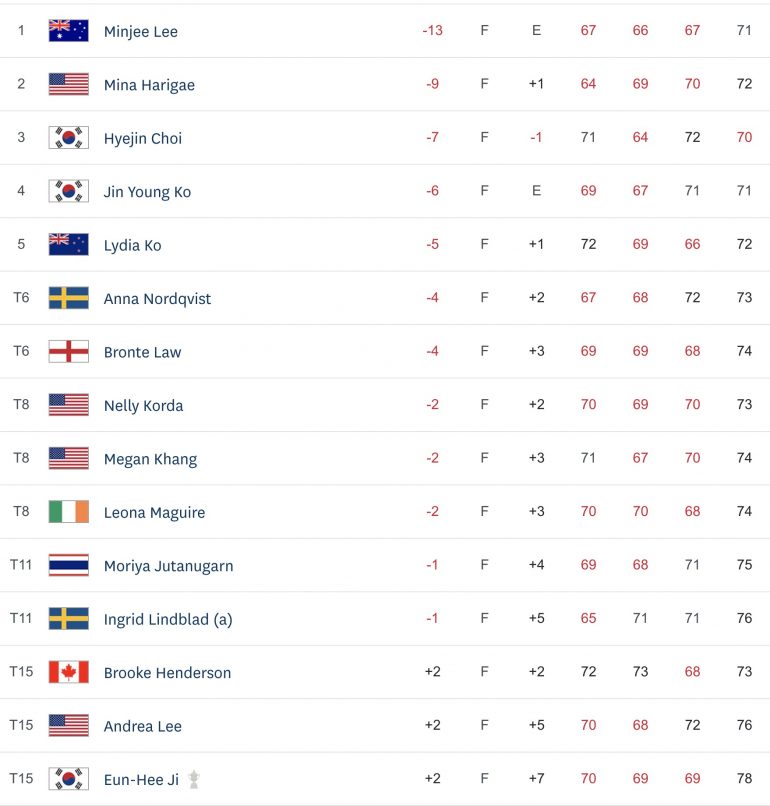The height and width of the screenshot is (806, 770).
Task: Open Jin Young Ko's player name link
Action: pyautogui.click(x=148, y=192)
